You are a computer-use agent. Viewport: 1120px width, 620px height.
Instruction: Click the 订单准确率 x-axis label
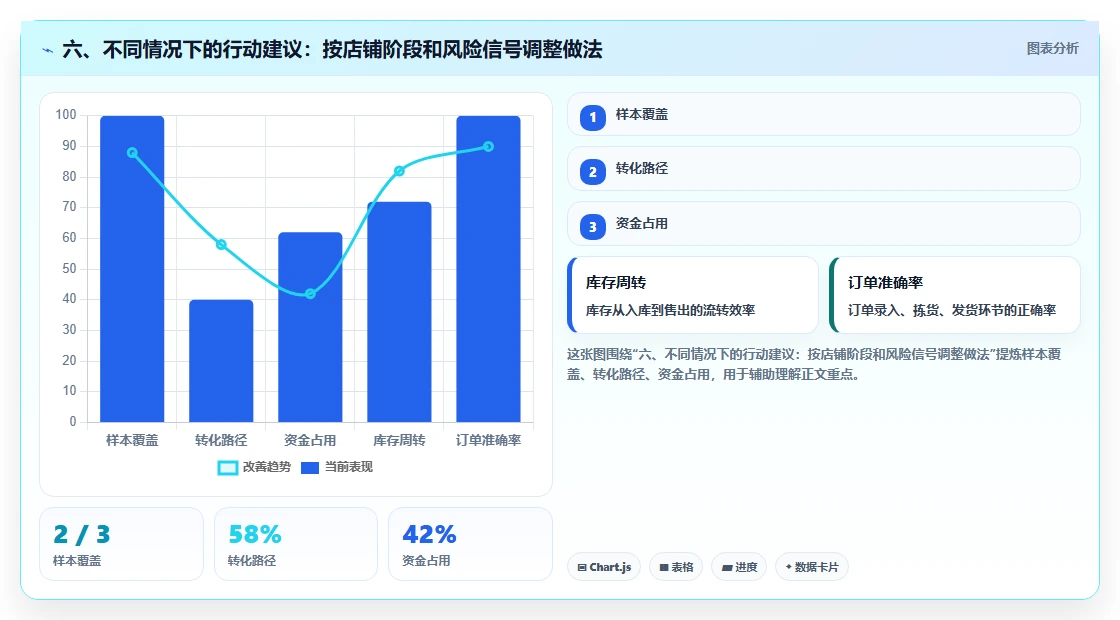point(489,440)
